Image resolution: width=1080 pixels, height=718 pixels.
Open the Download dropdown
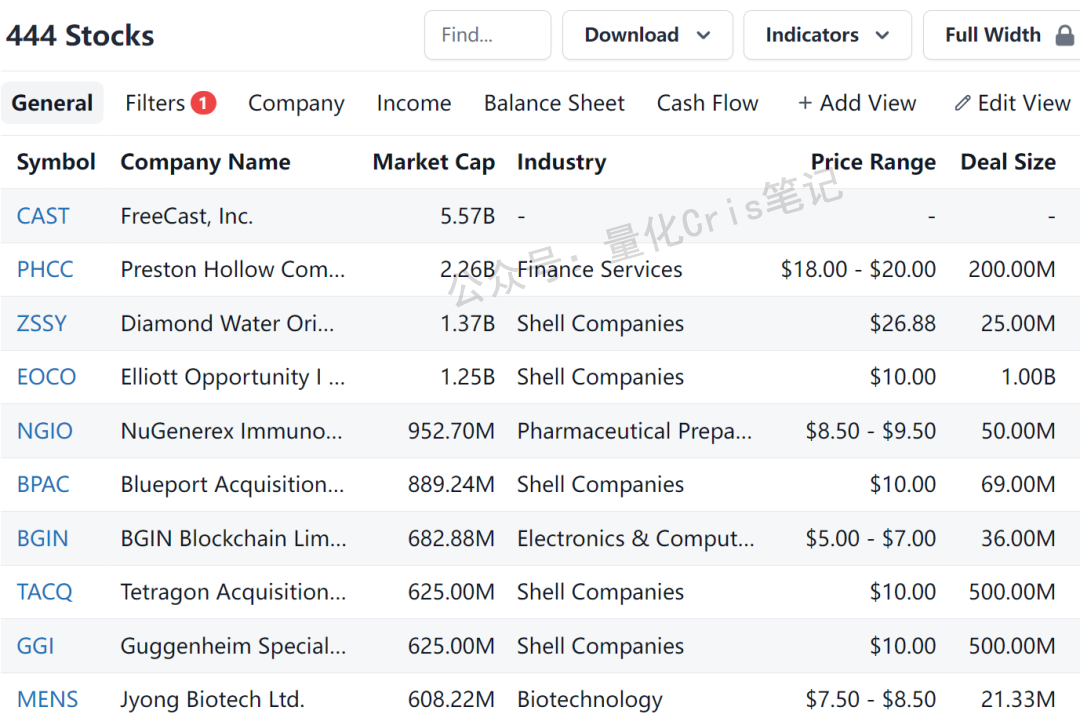647,35
